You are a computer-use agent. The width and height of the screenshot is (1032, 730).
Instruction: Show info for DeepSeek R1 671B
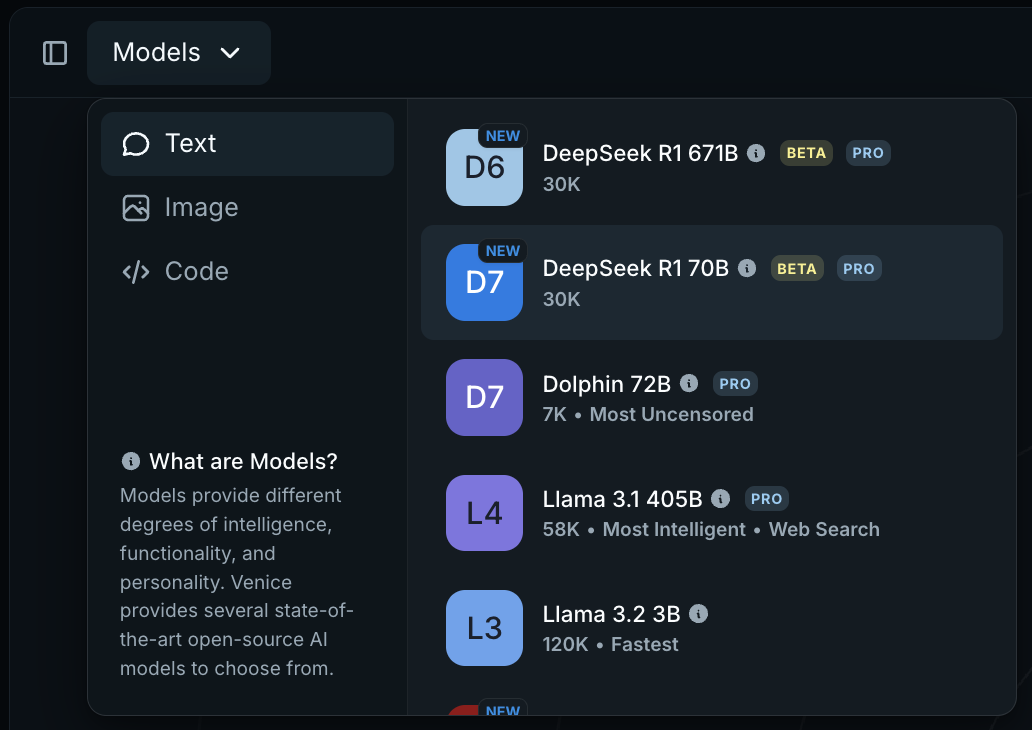pos(757,153)
